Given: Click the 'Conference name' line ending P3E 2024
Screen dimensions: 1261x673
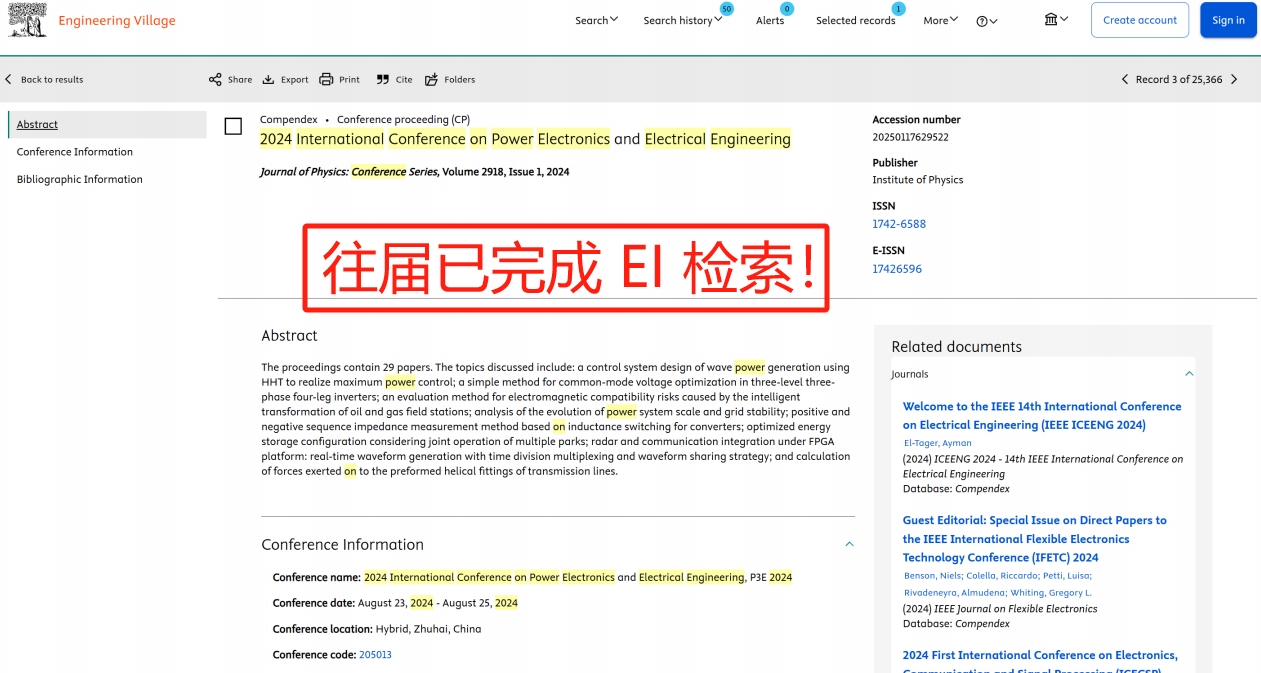Looking at the screenshot, I should [532, 577].
